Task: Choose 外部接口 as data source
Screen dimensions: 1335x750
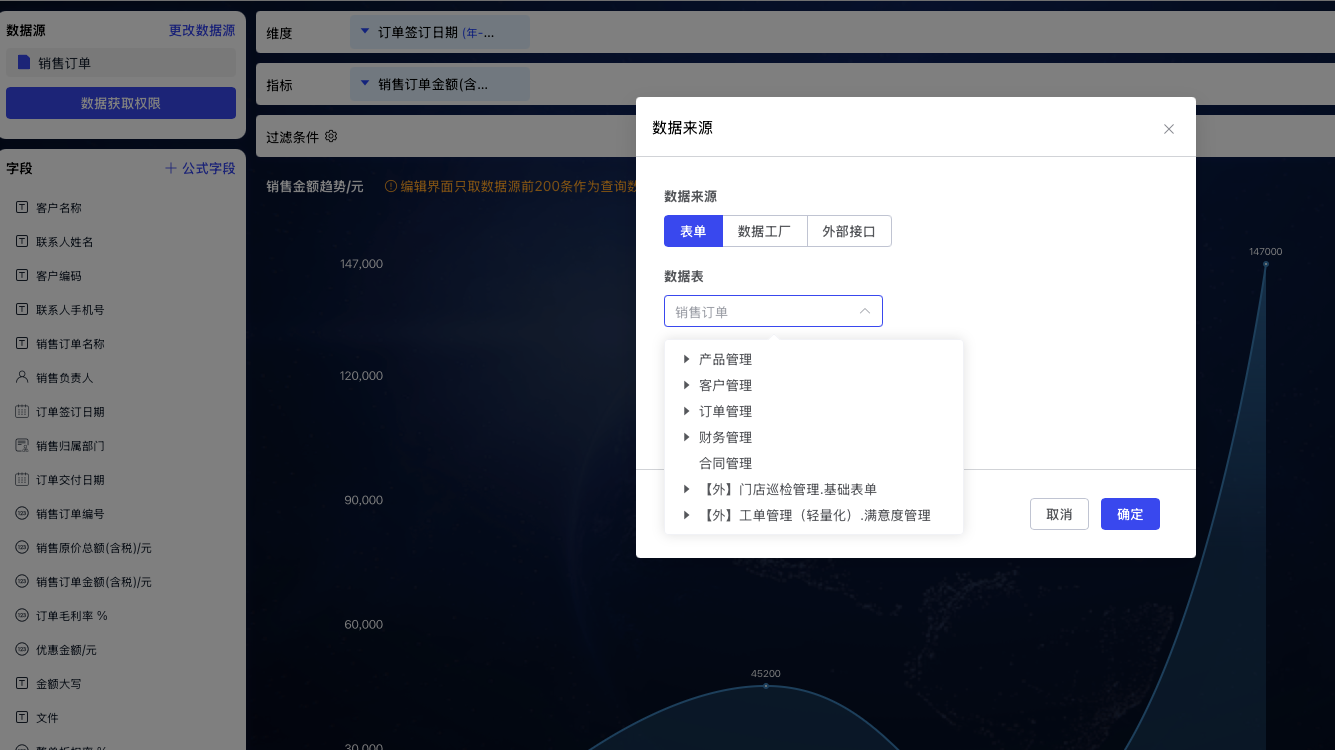Action: [848, 231]
